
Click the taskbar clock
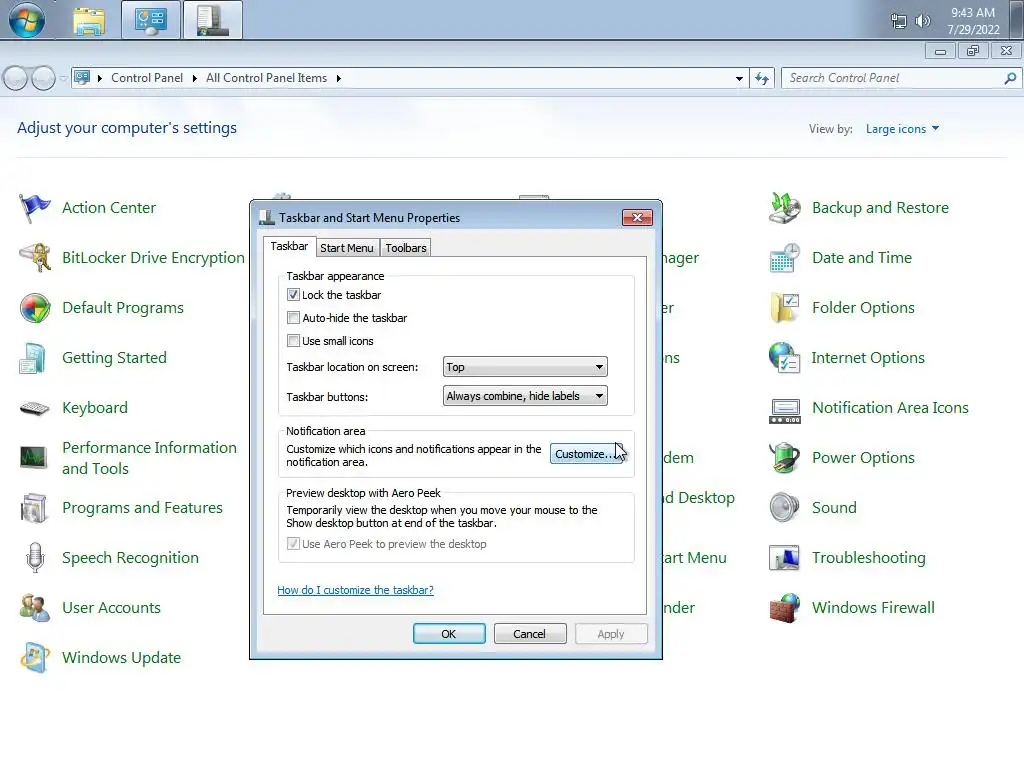tap(973, 21)
